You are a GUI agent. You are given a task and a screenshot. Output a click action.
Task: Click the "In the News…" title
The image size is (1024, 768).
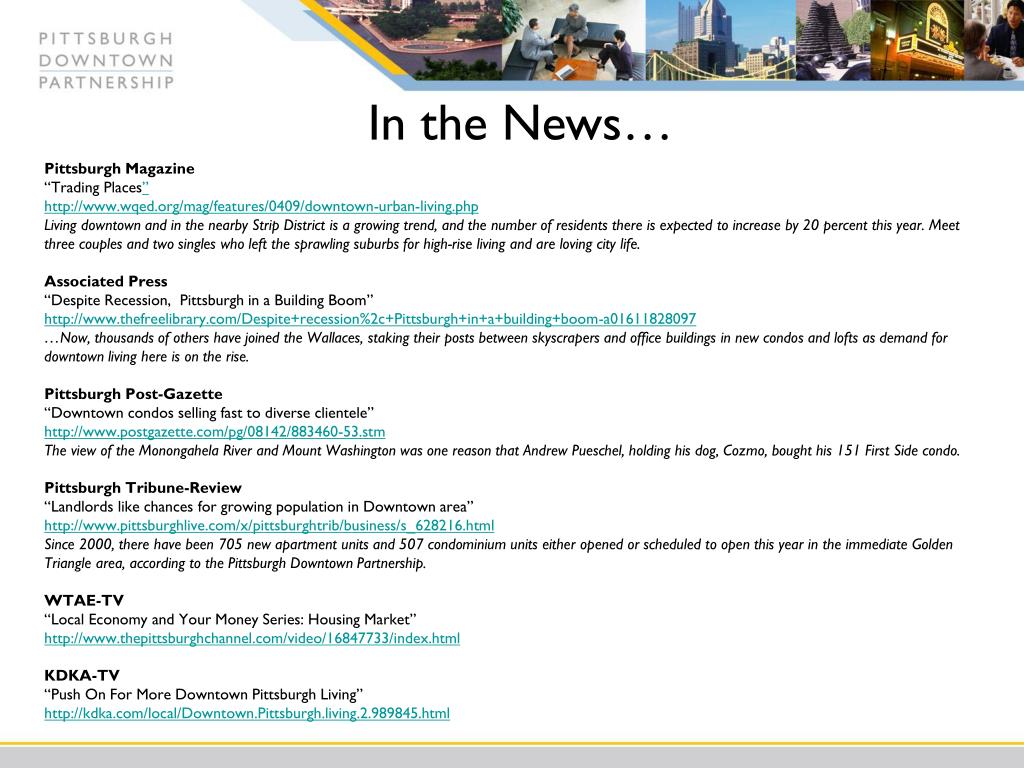pos(519,123)
